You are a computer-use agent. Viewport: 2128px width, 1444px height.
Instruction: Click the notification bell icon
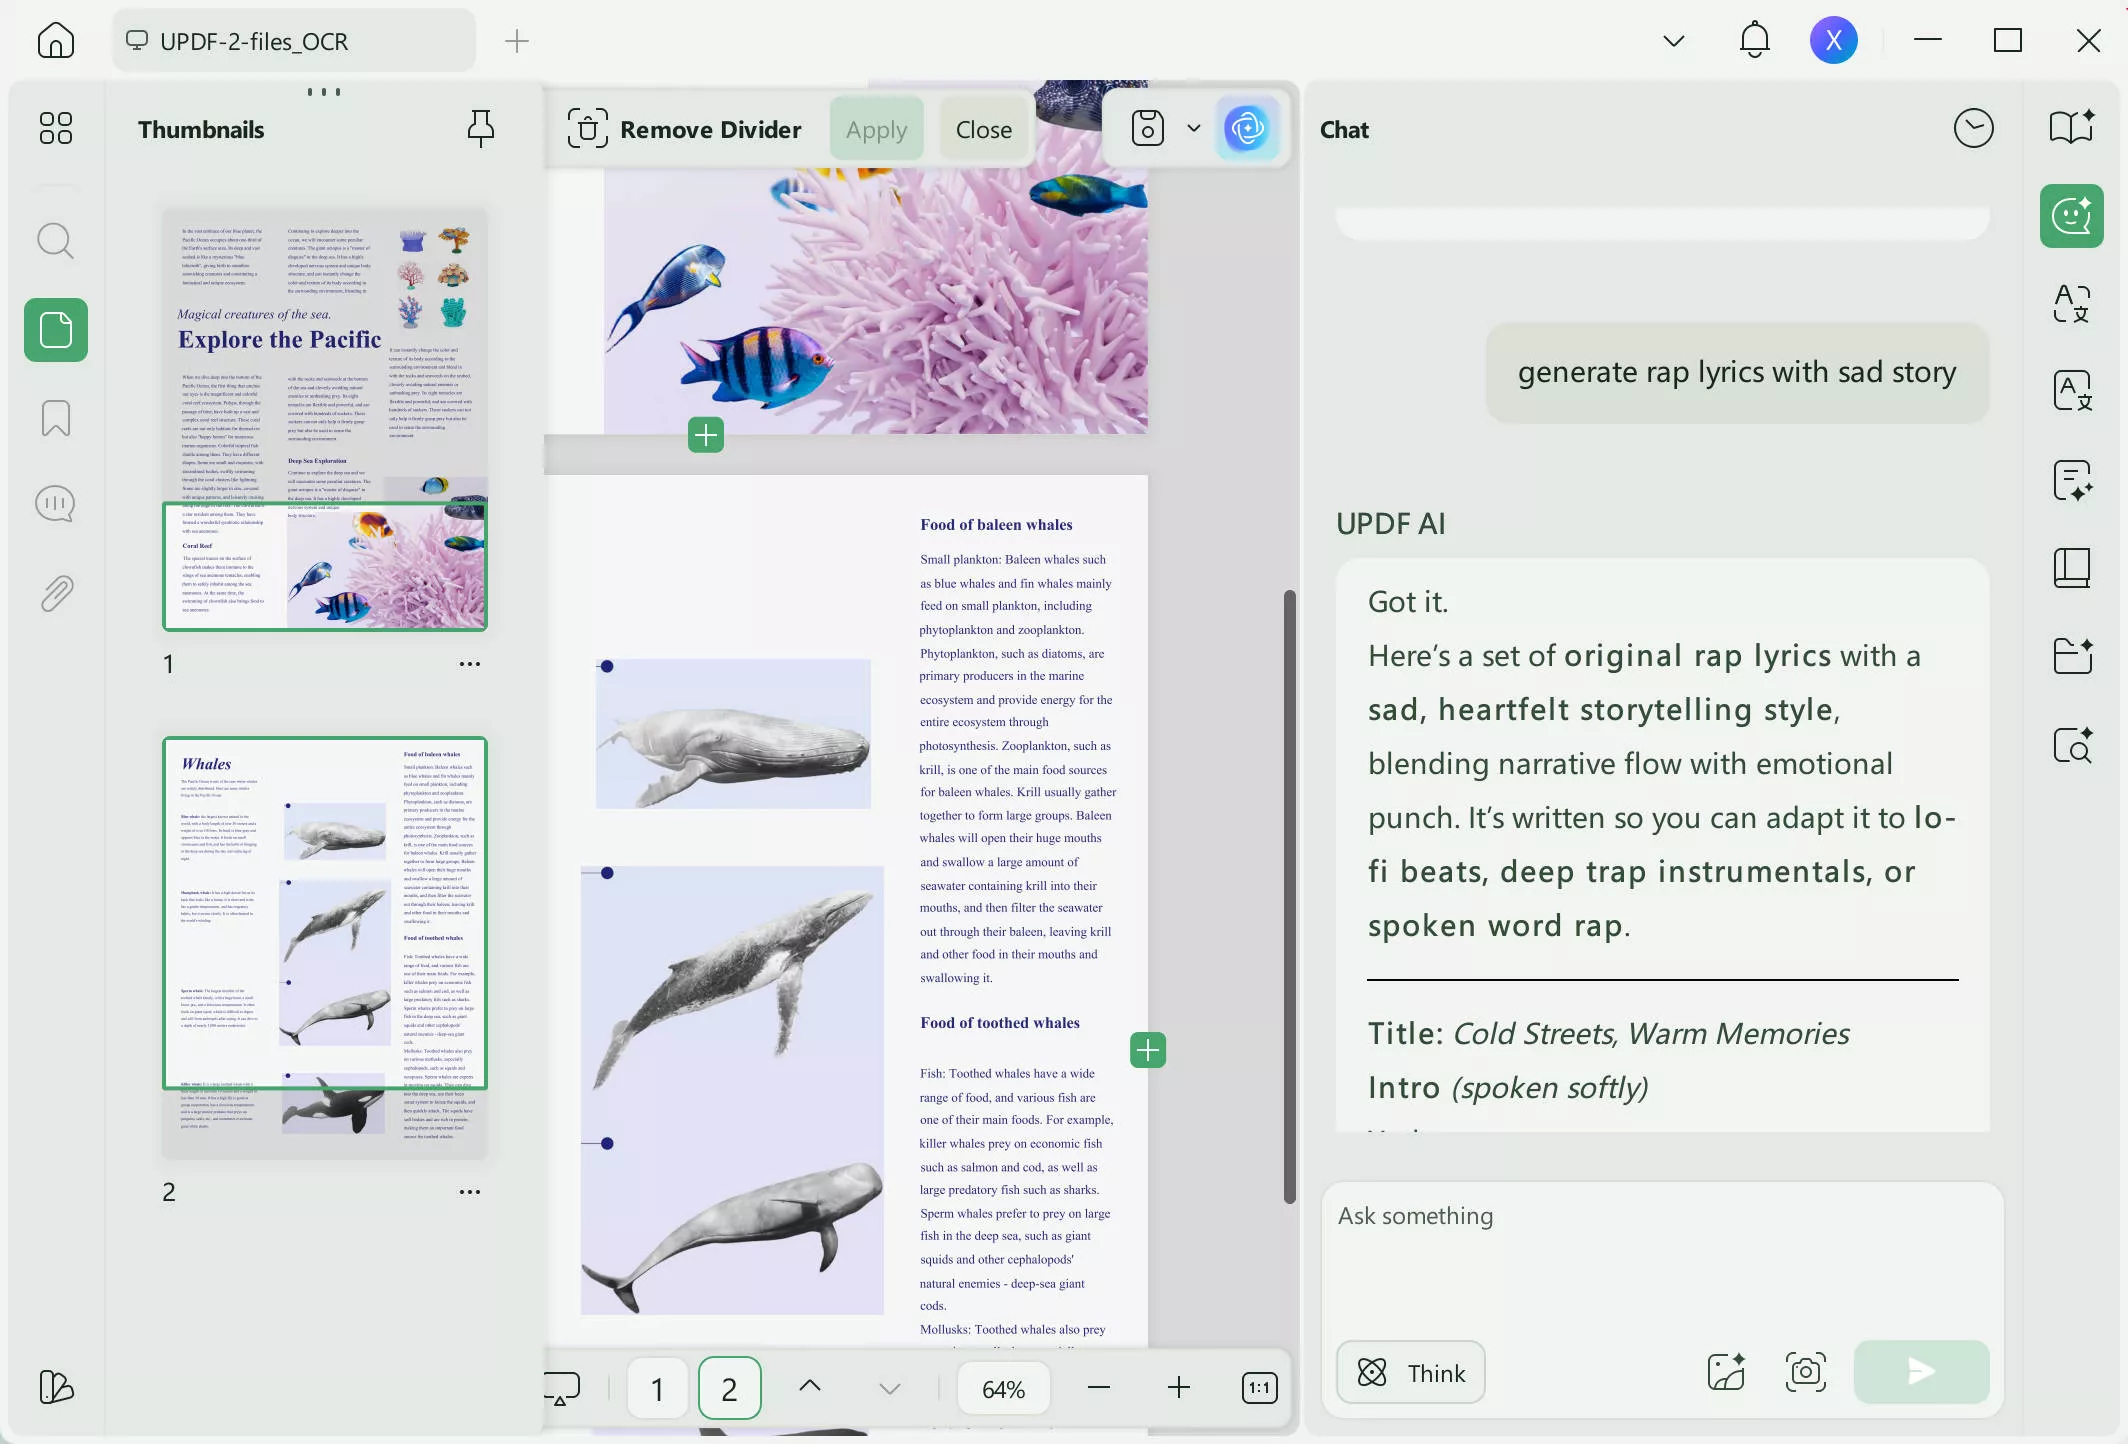1754,41
